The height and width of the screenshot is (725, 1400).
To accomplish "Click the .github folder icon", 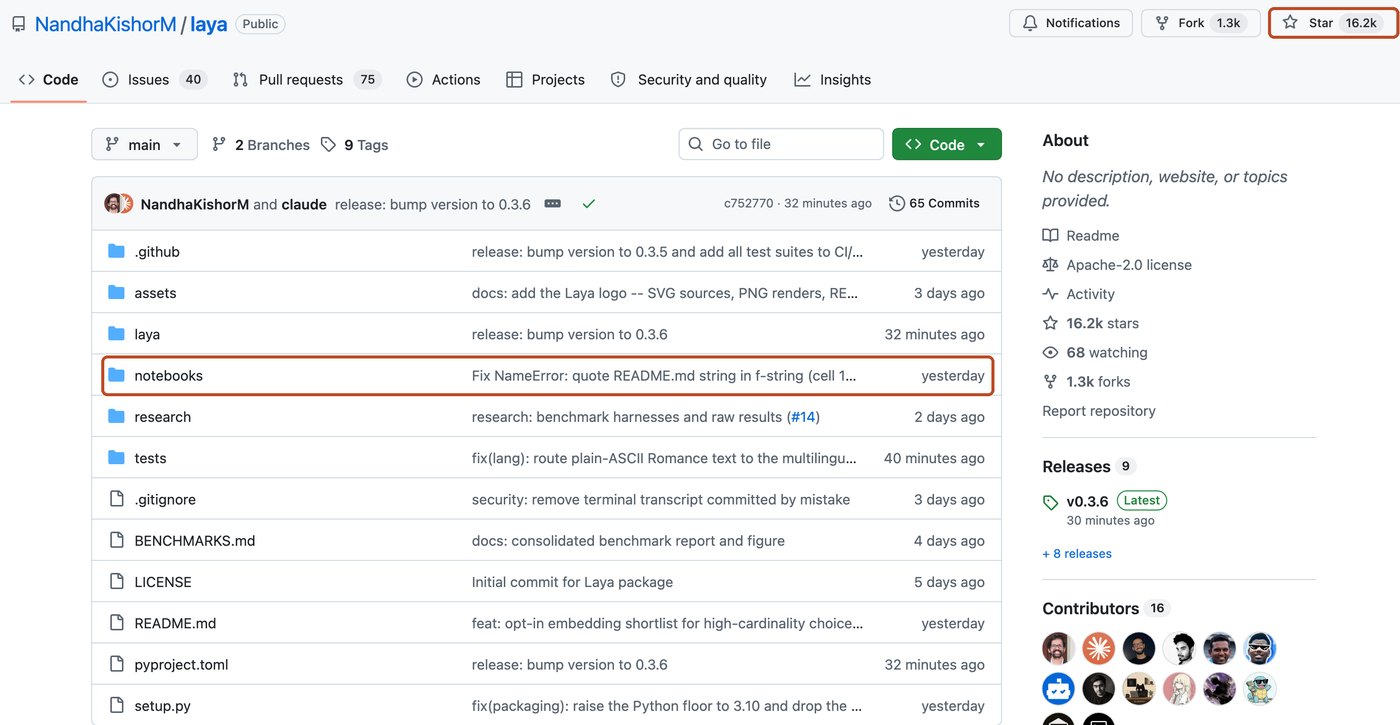I will [x=116, y=252].
